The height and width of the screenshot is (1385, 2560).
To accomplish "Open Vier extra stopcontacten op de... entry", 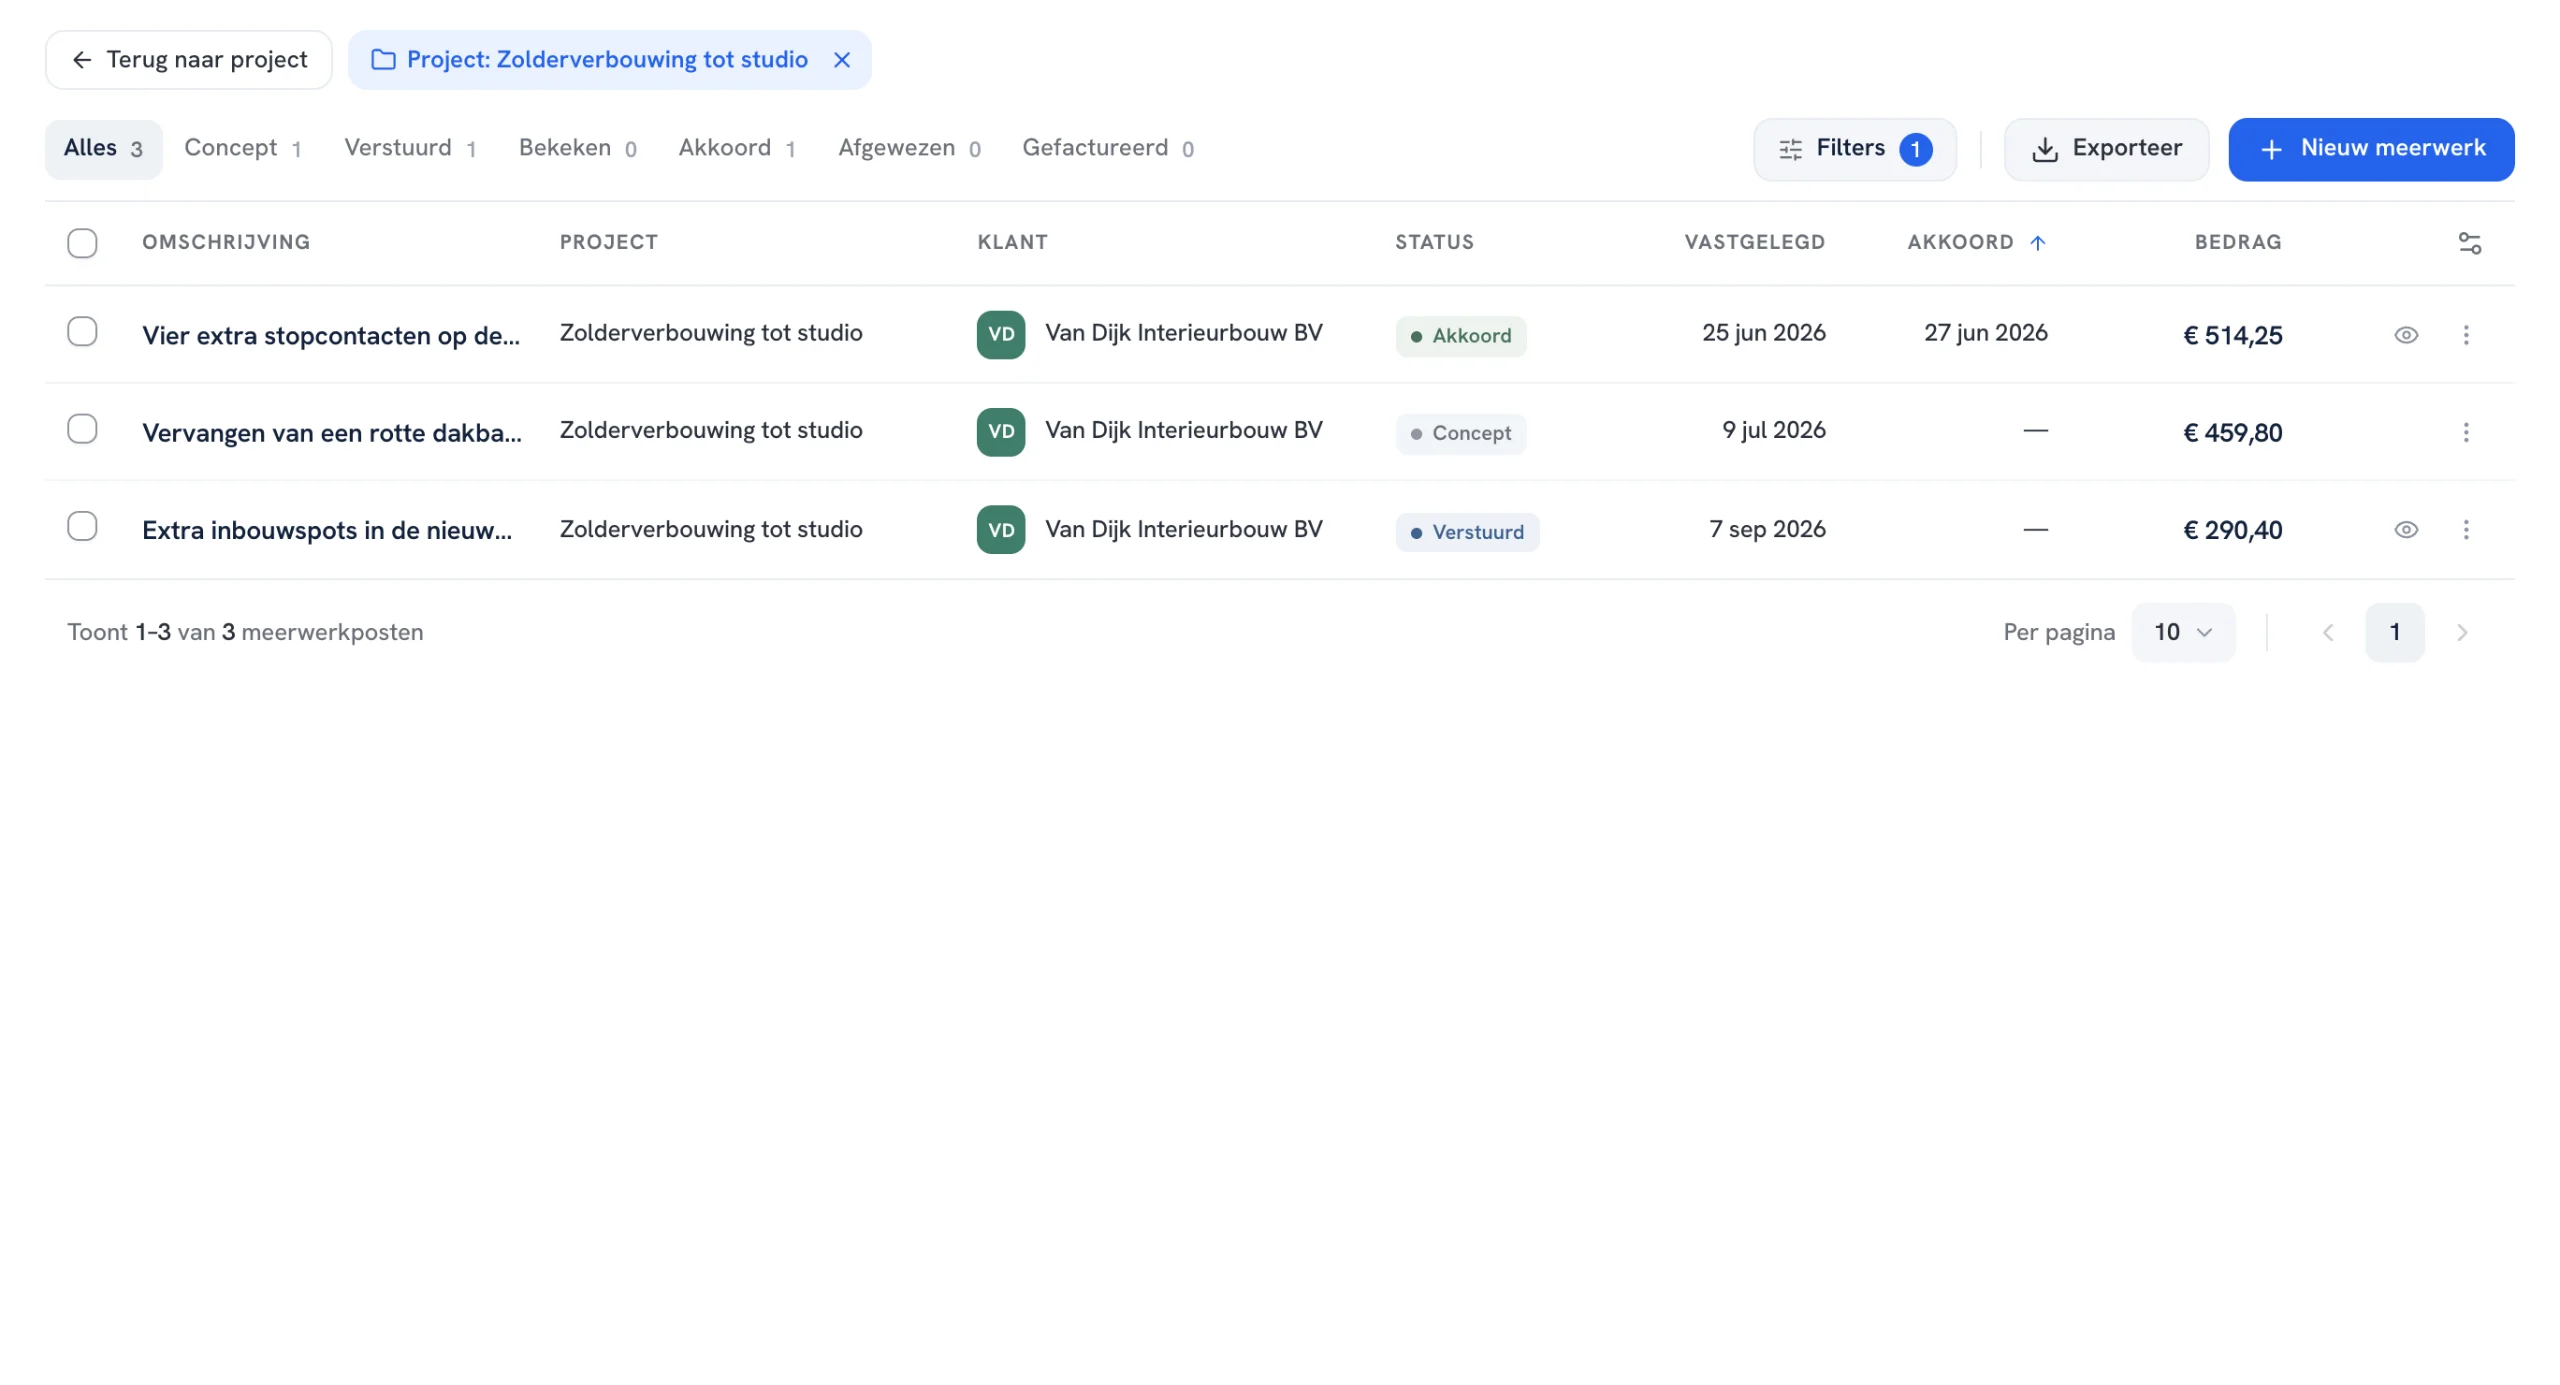I will [331, 336].
